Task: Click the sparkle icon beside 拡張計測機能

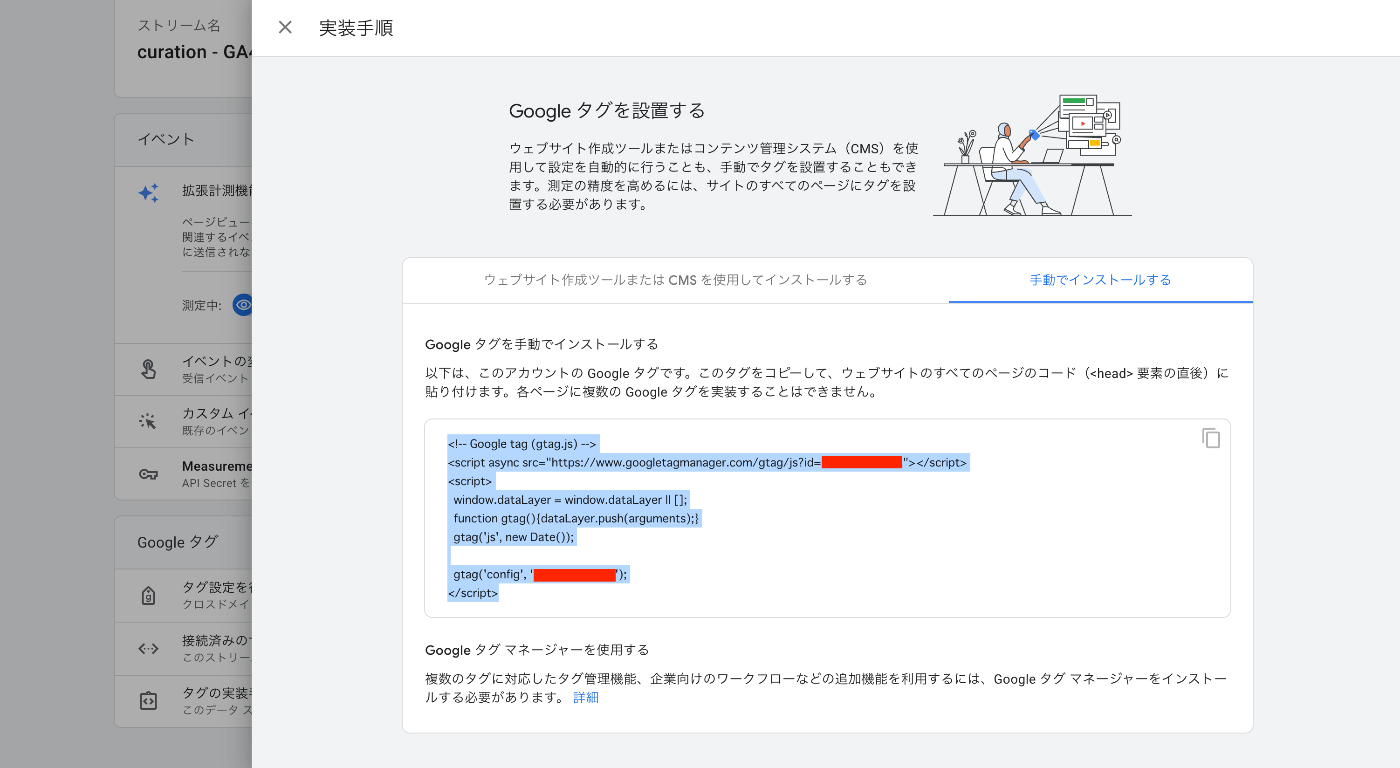Action: pos(148,194)
